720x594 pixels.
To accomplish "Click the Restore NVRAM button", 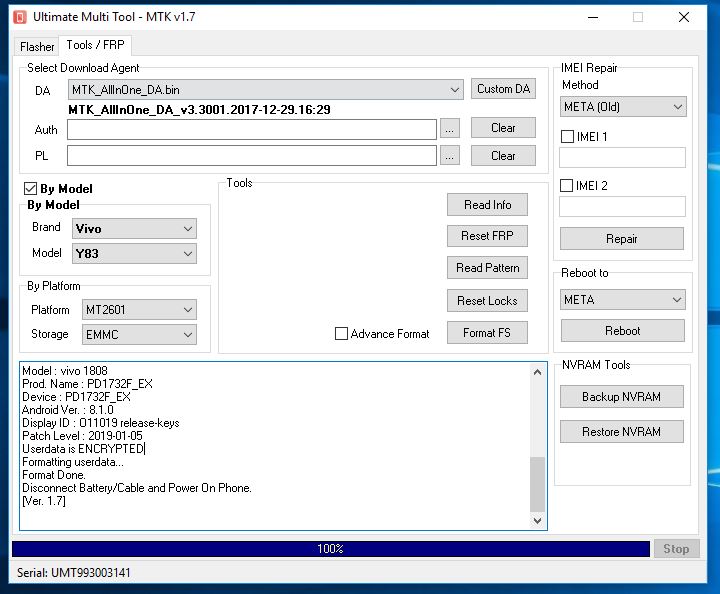I will click(622, 431).
